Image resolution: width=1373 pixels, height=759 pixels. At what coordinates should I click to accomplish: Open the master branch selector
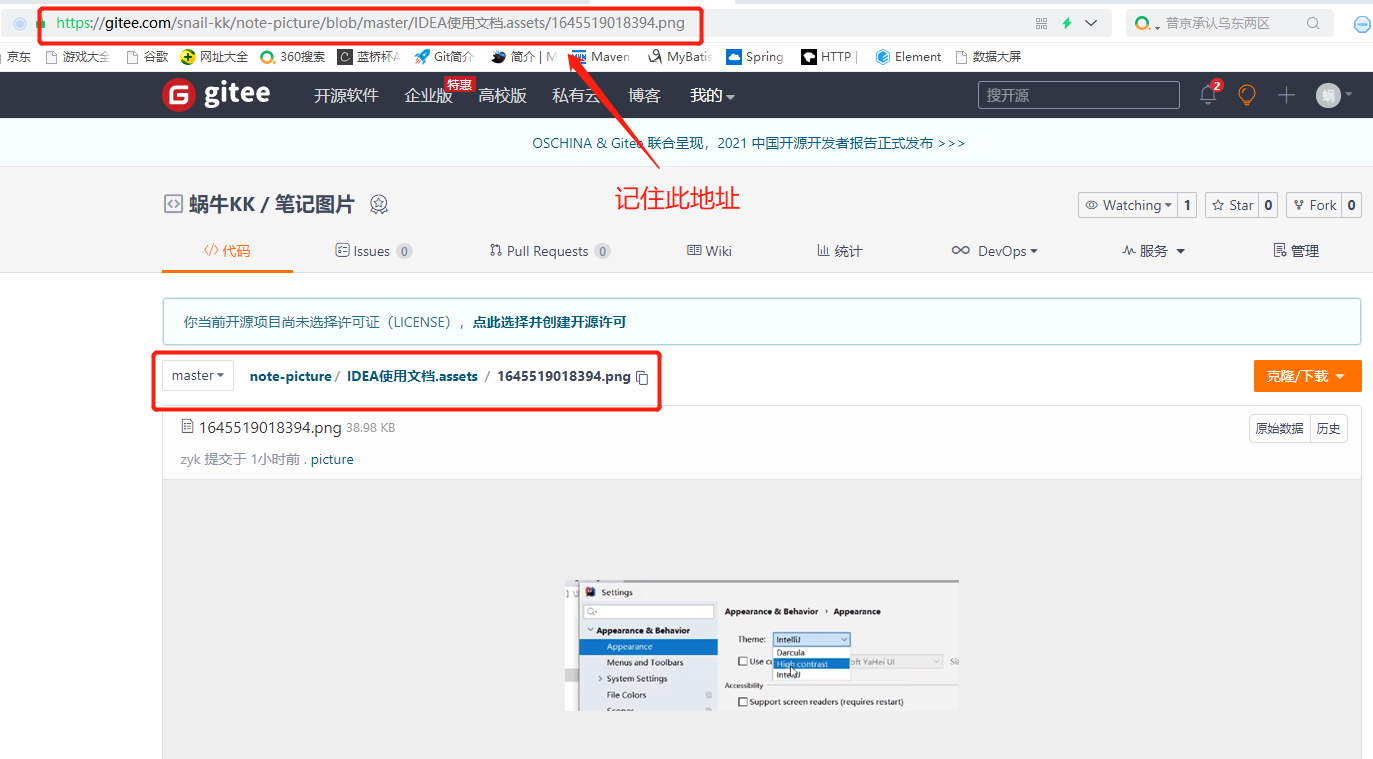click(x=198, y=376)
